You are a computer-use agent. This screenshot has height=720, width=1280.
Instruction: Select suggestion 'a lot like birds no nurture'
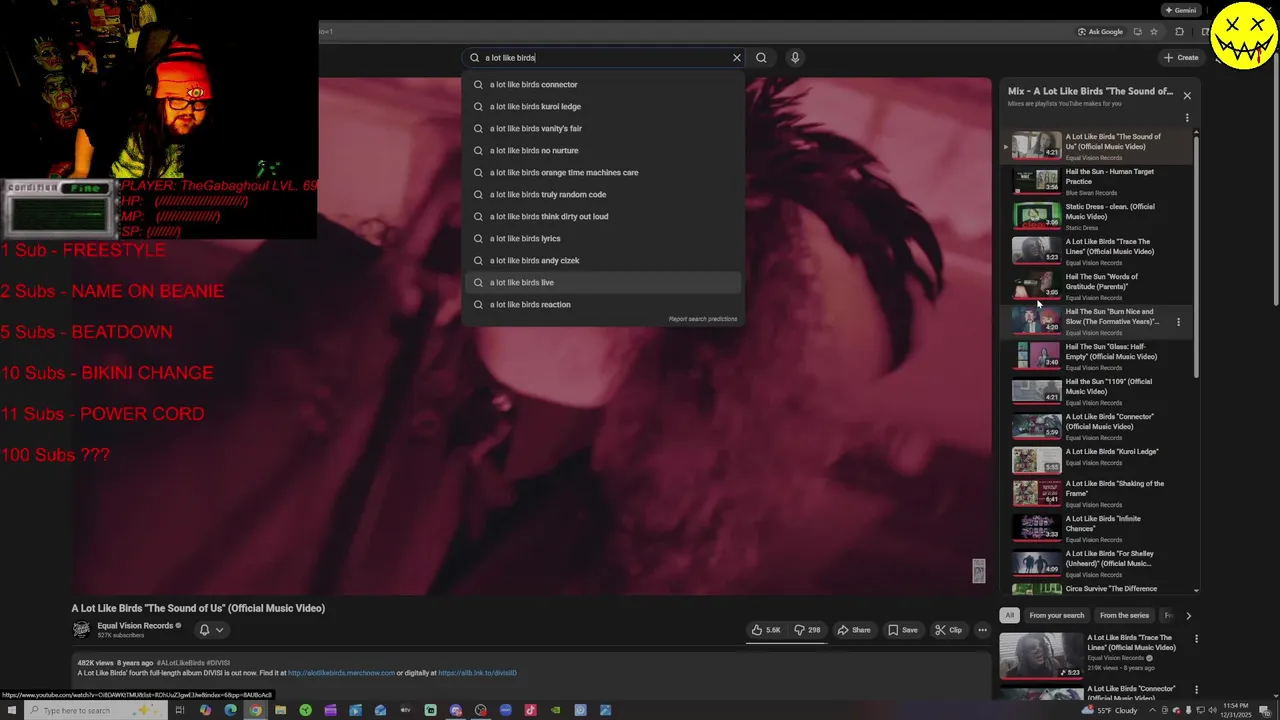(x=603, y=151)
